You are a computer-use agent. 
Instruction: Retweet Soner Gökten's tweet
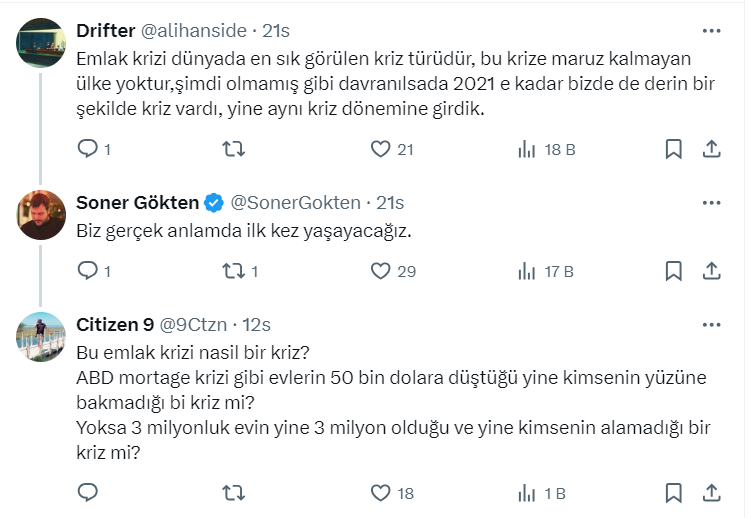pos(233,270)
